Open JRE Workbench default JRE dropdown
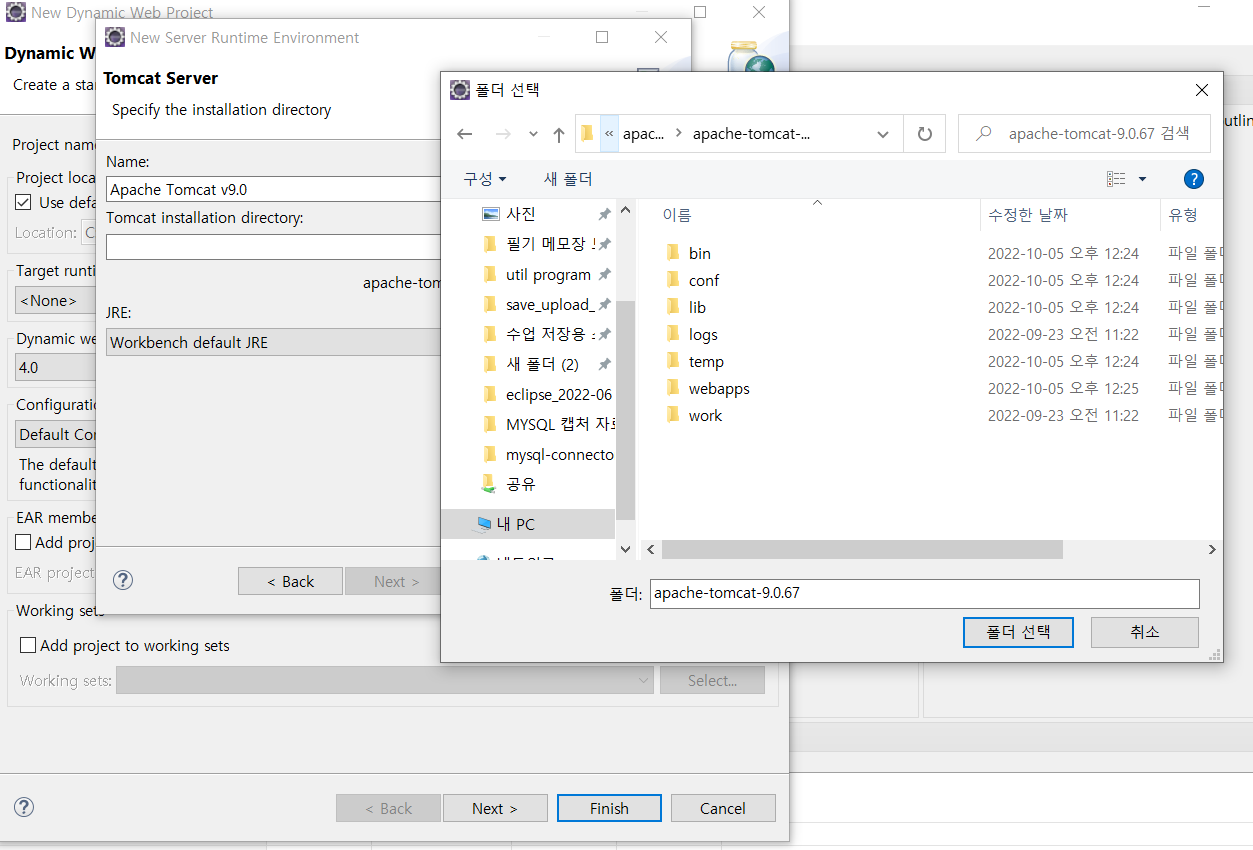Viewport: 1253px width, 850px height. (x=273, y=342)
